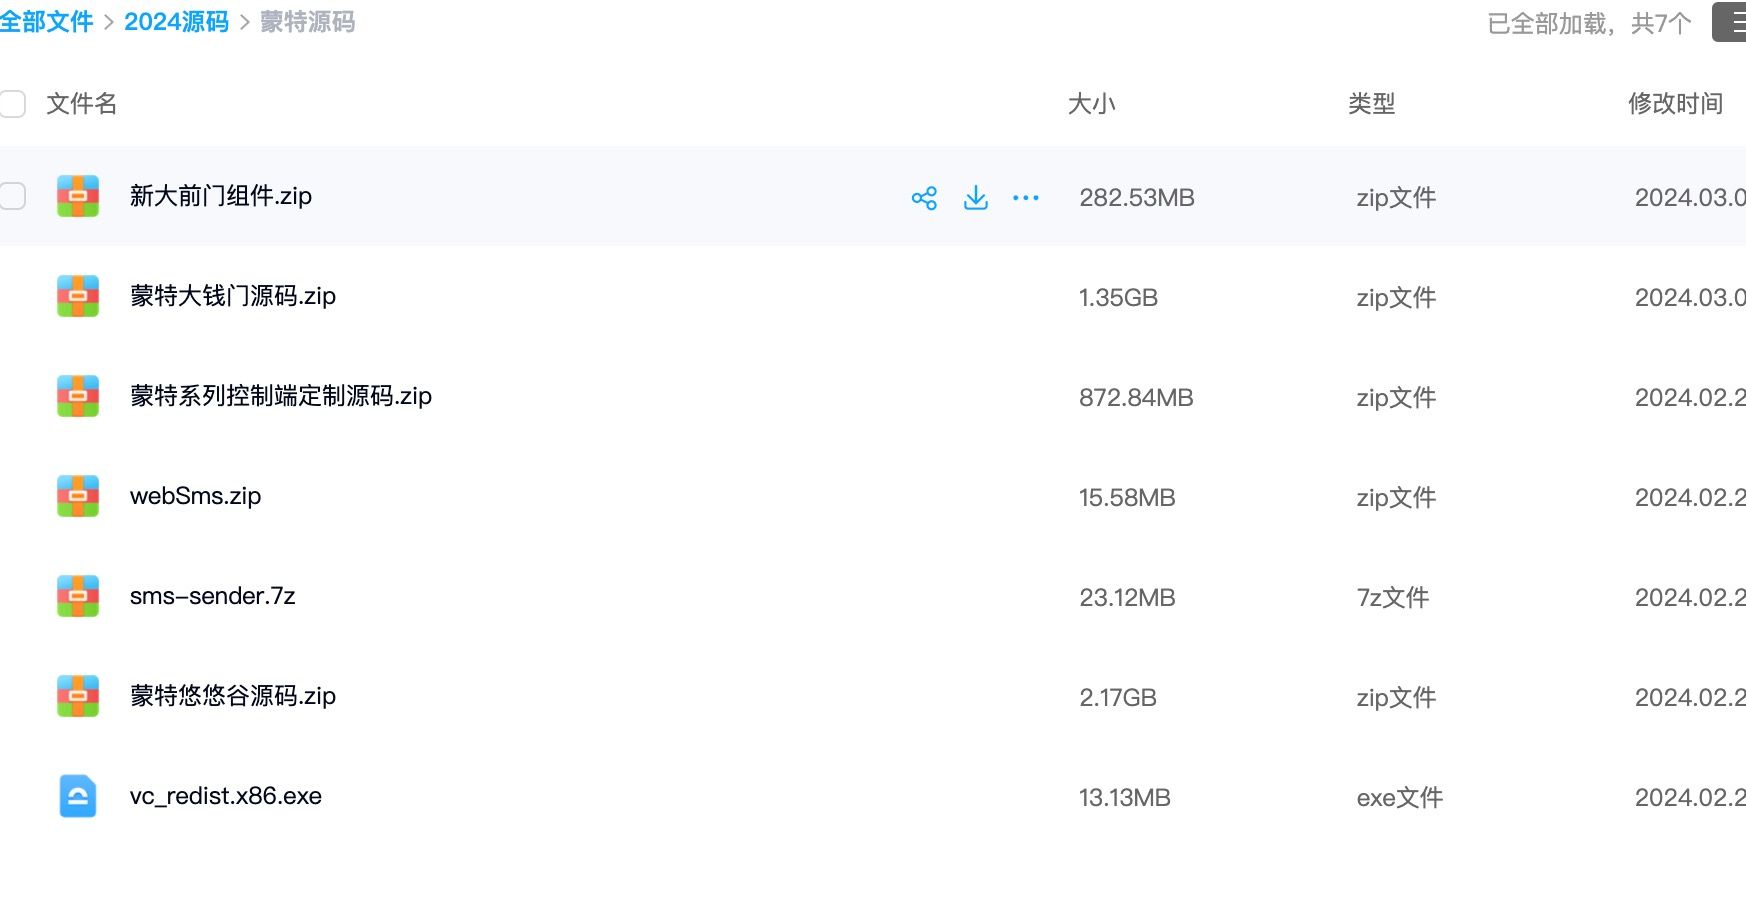Switch list view mode icon

click(1732, 22)
